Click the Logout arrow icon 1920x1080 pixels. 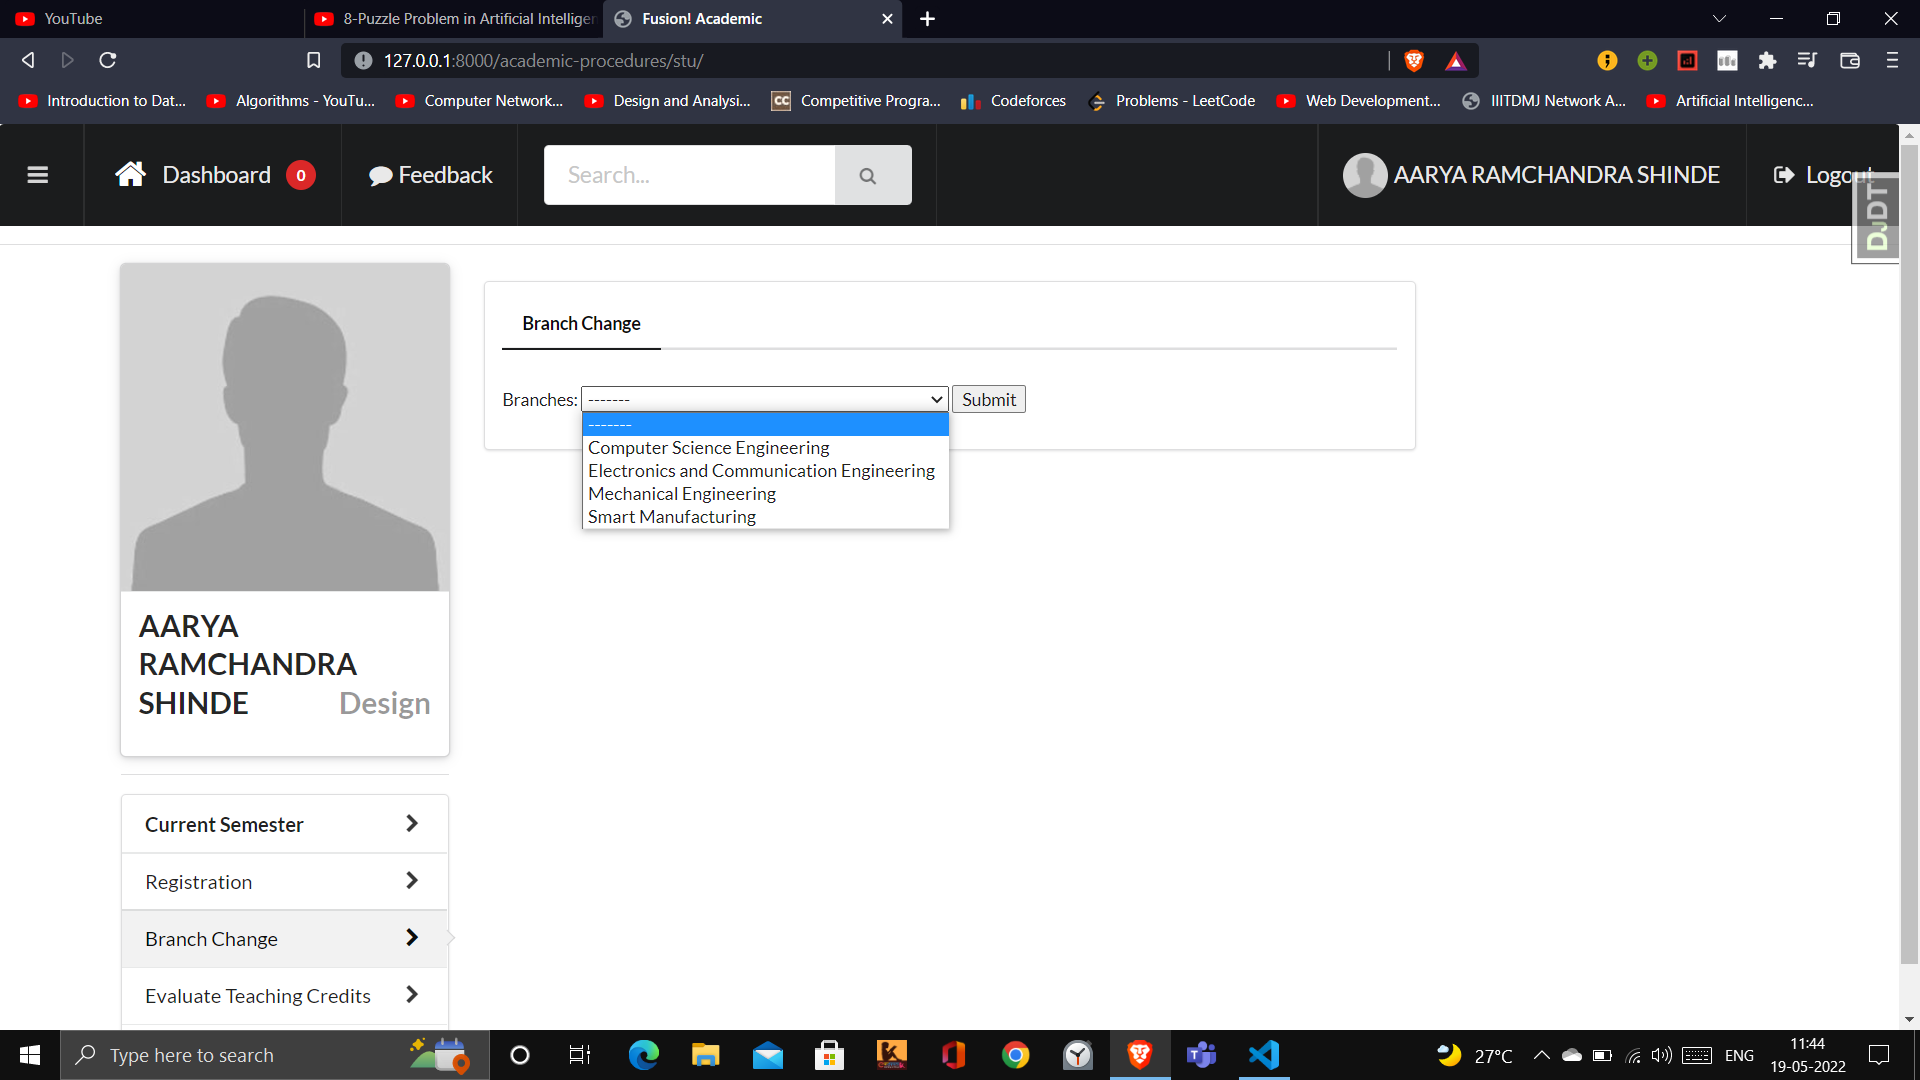tap(1784, 174)
